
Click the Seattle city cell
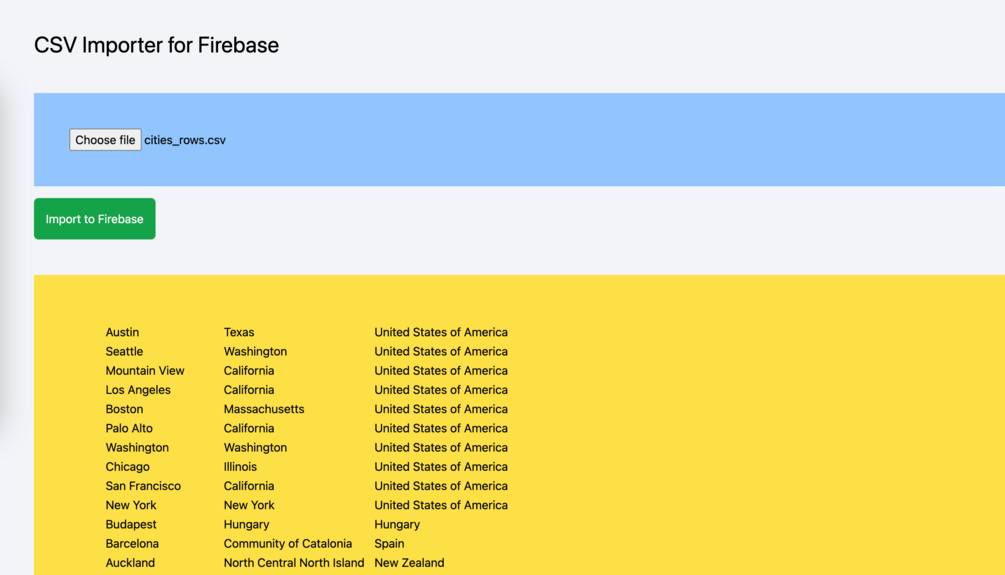point(124,351)
